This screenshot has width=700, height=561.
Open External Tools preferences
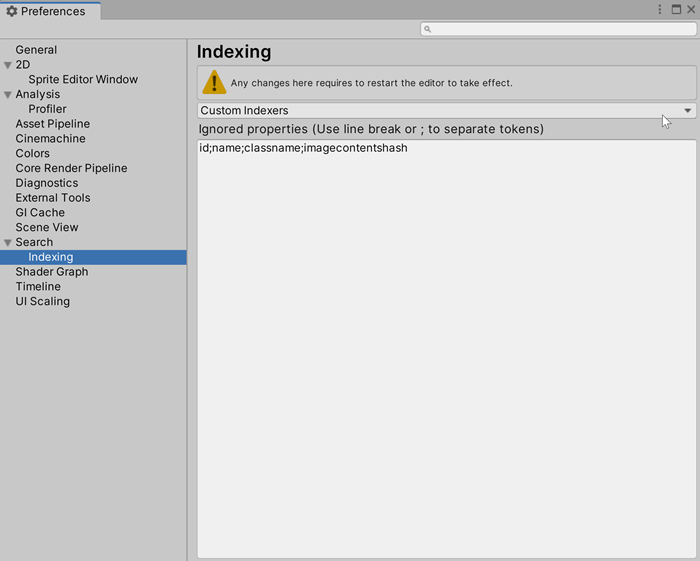tap(53, 198)
